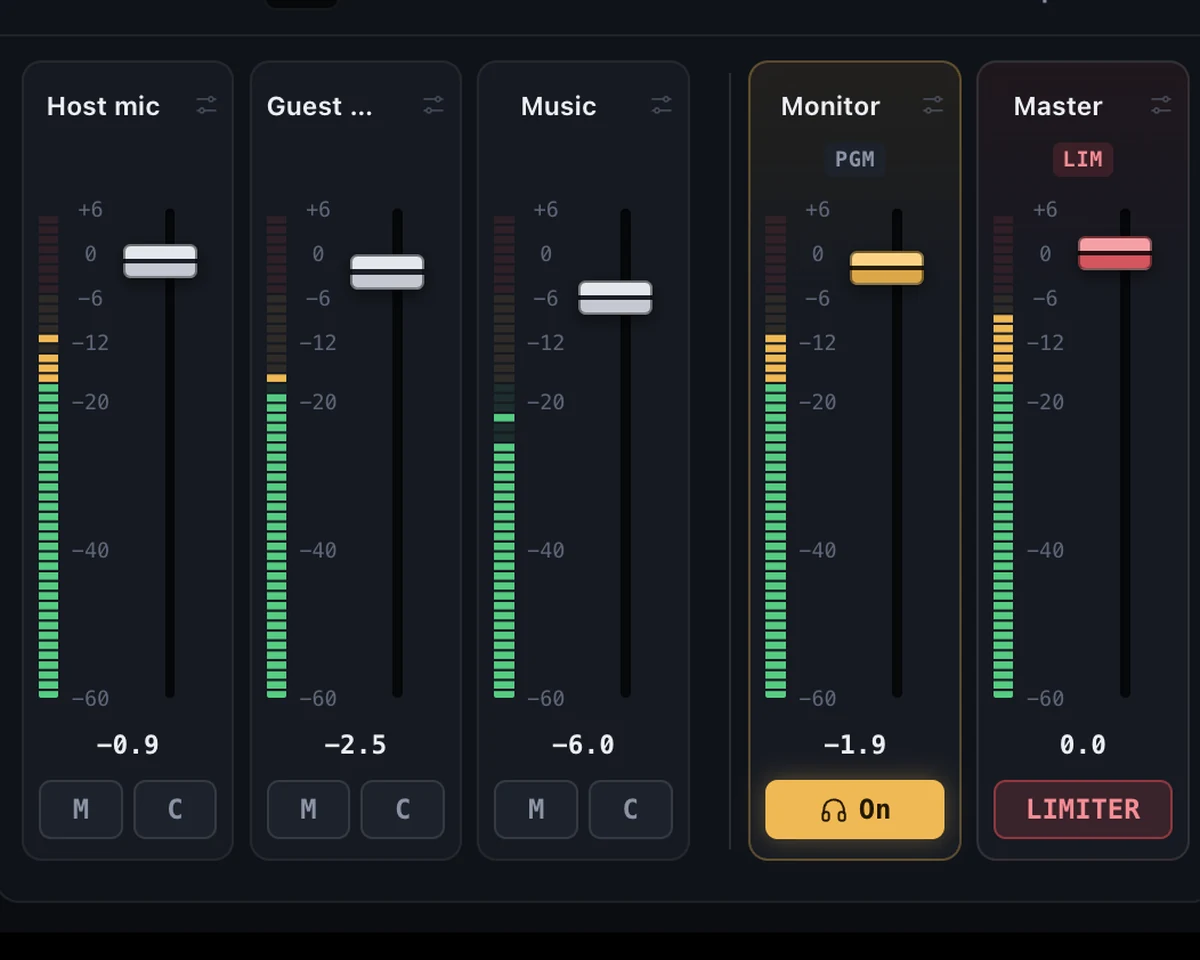Select Music level value -6.0

coord(583,745)
